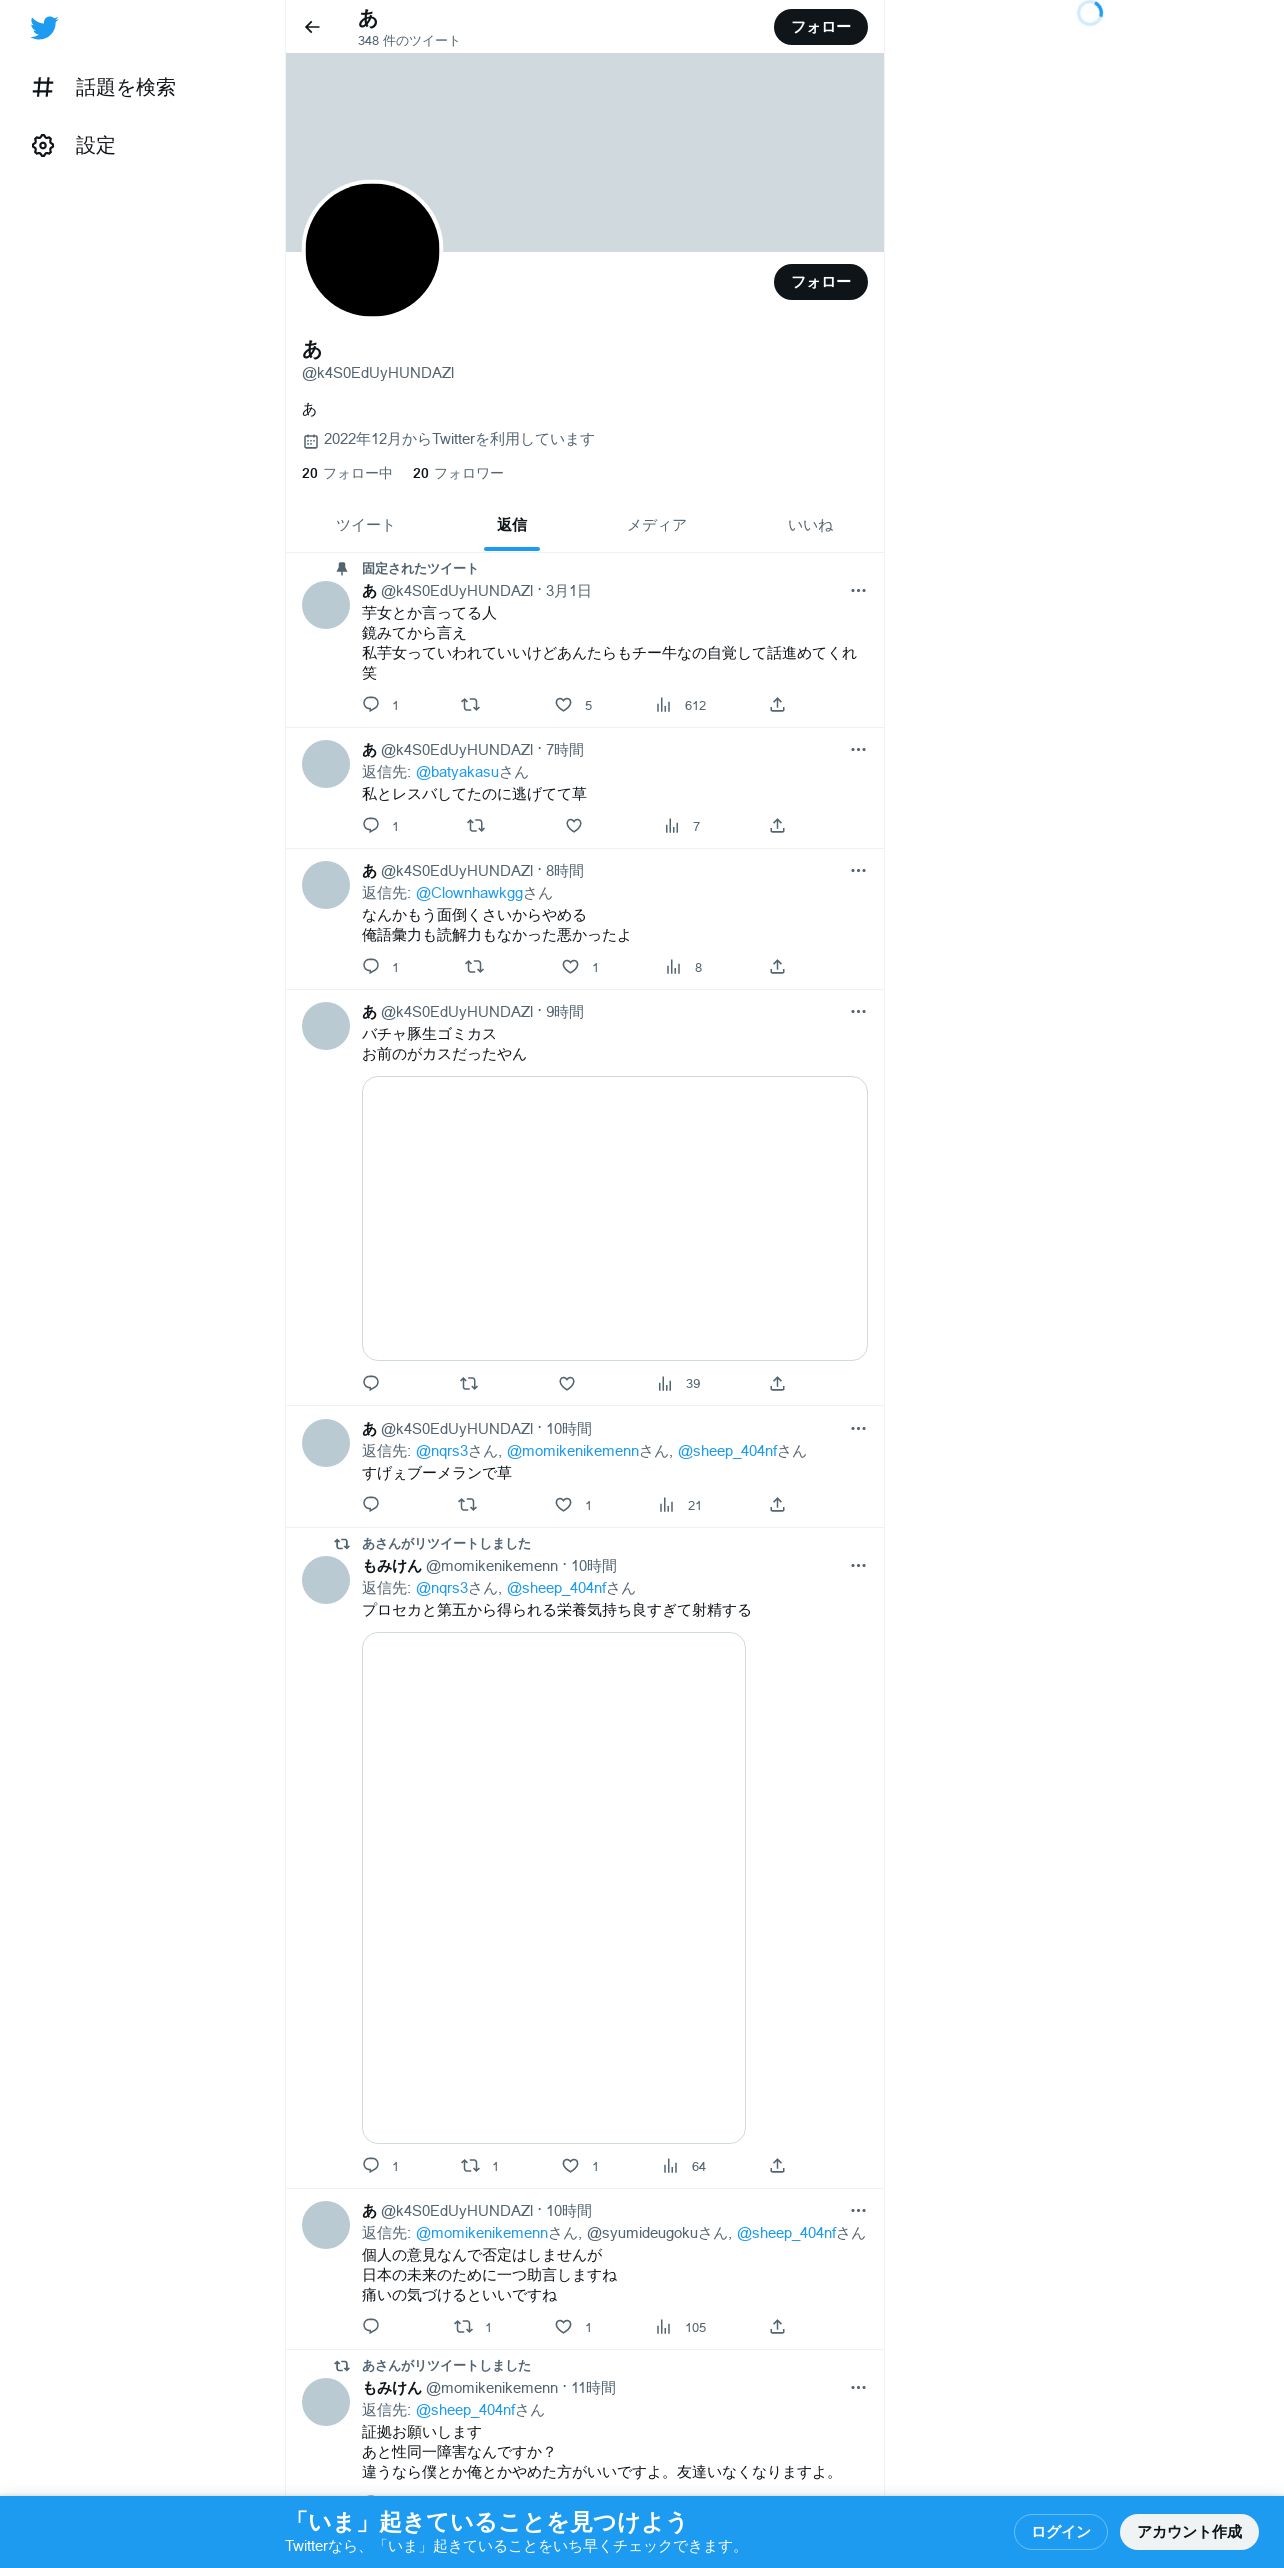Reply to the tweet addressed to @batyakasu
This screenshot has width=1284, height=2568.
[x=371, y=826]
